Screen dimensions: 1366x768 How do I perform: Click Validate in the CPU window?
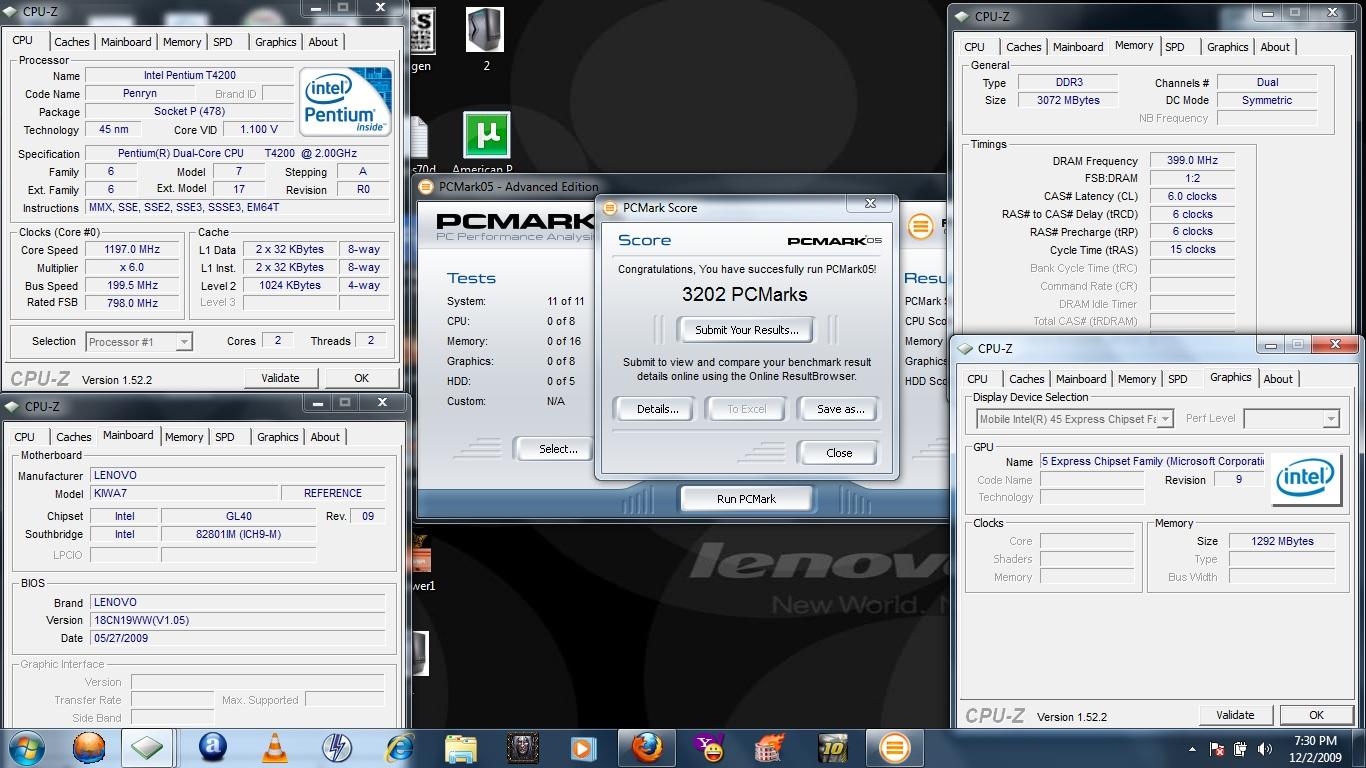click(x=280, y=378)
